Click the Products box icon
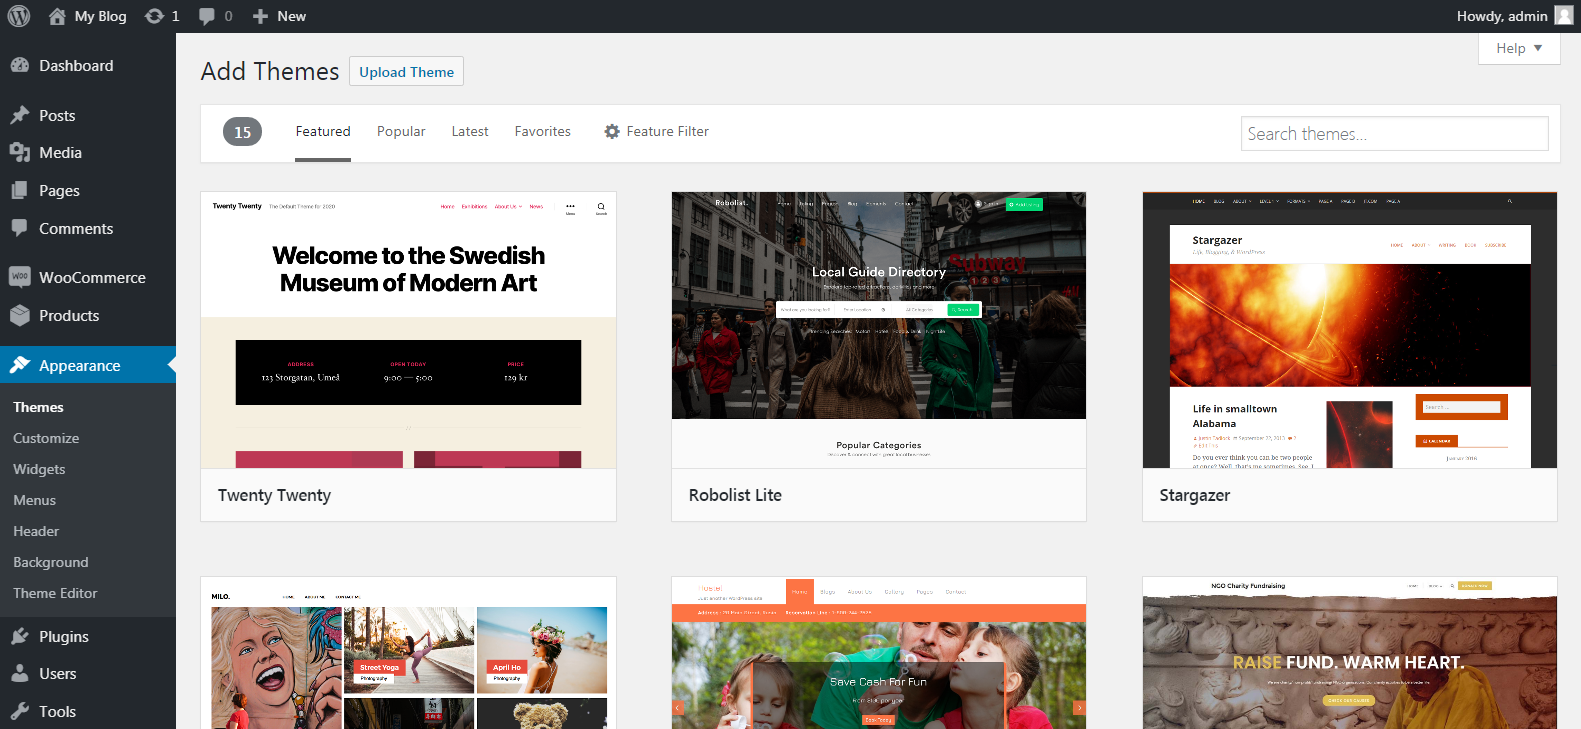Viewport: 1581px width, 729px height. click(x=20, y=315)
